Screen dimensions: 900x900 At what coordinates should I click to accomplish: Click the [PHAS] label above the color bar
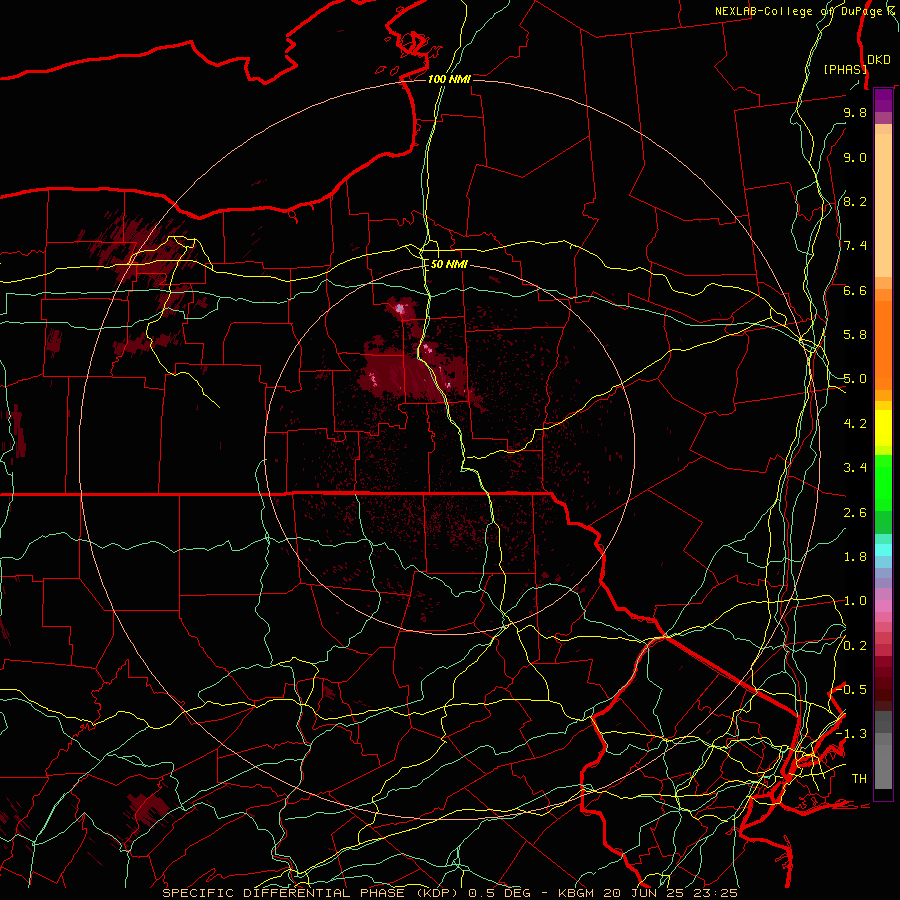(x=845, y=69)
